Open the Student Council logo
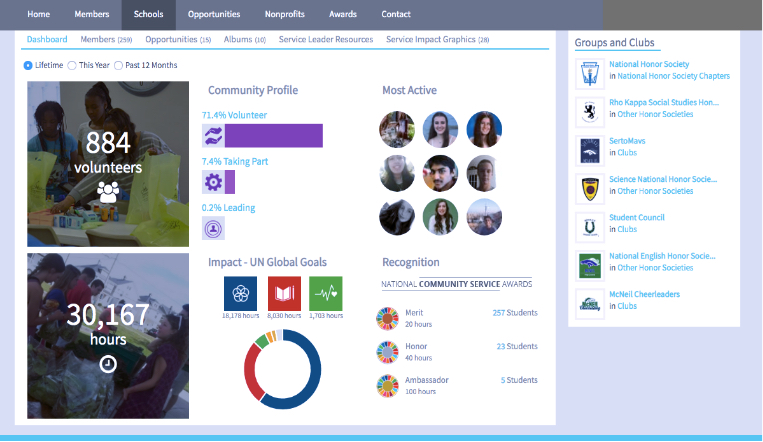The image size is (763, 442). pyautogui.click(x=590, y=227)
